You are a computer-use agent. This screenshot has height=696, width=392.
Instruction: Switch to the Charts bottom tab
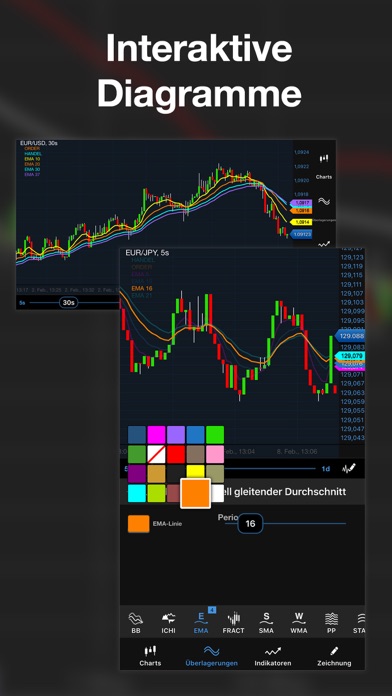point(150,656)
